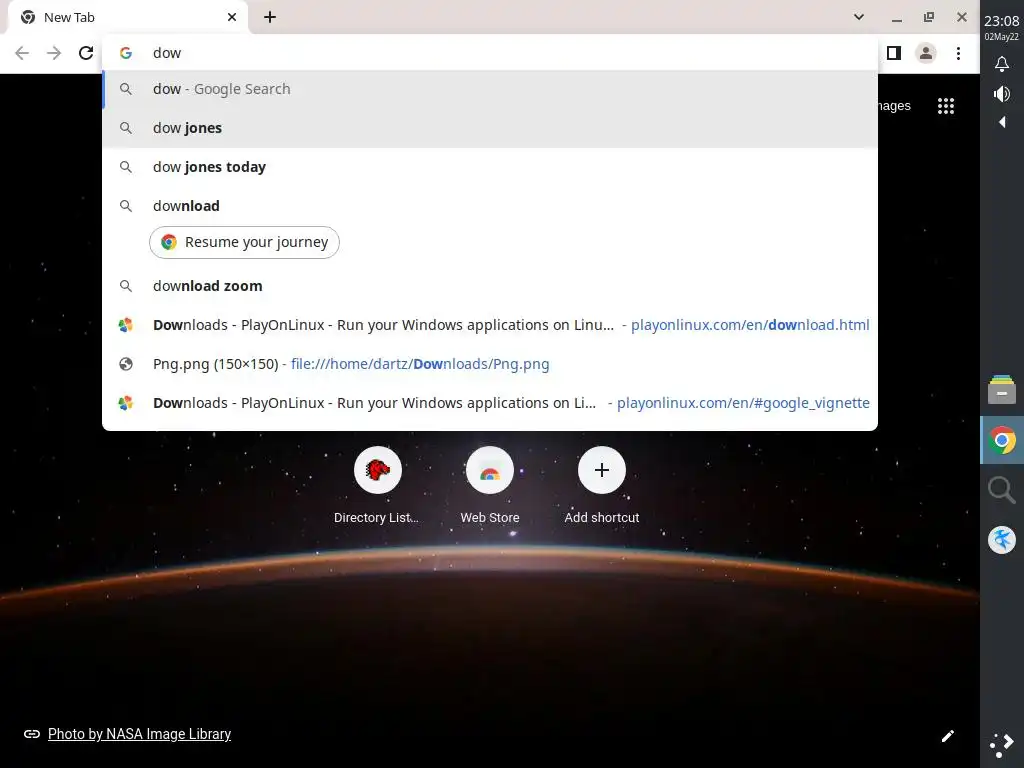Open Png.png file suggestion
This screenshot has width=1024, height=768.
(490, 364)
